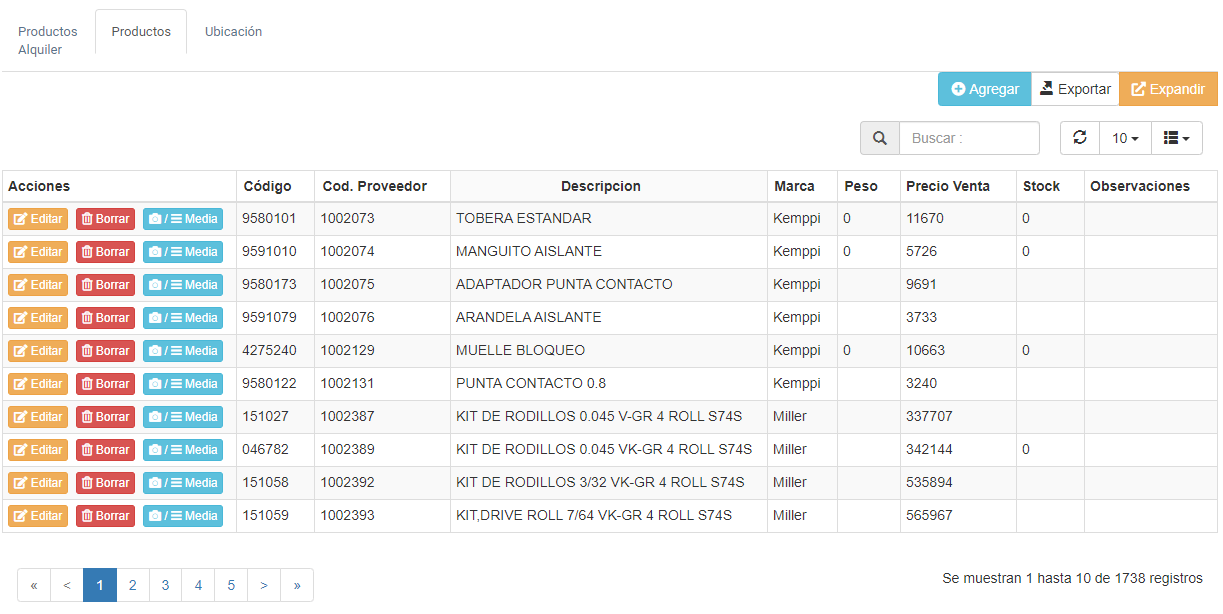This screenshot has height=614, width=1223.
Task: Click the magnifying glass search icon
Action: point(879,138)
